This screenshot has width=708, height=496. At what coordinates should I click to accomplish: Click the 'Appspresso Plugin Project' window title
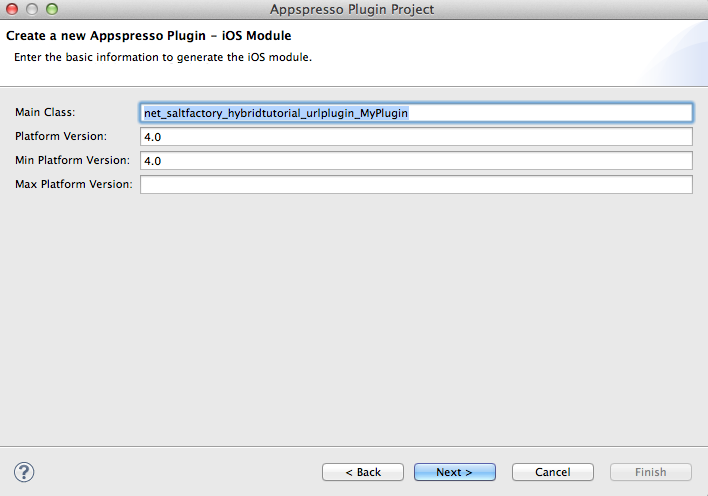(352, 9)
